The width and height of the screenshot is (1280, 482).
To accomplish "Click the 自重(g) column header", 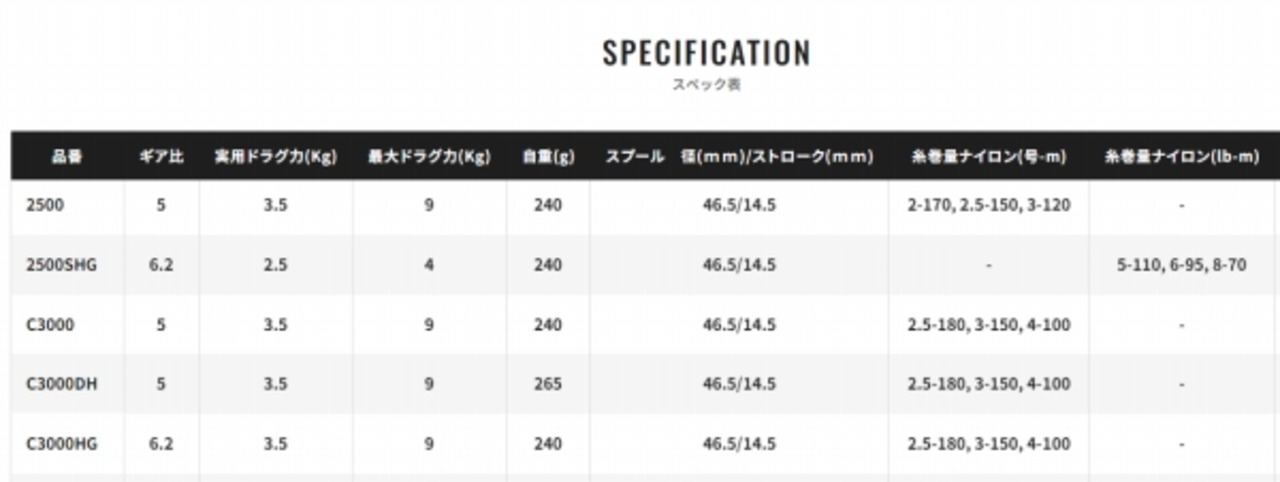I will point(548,157).
